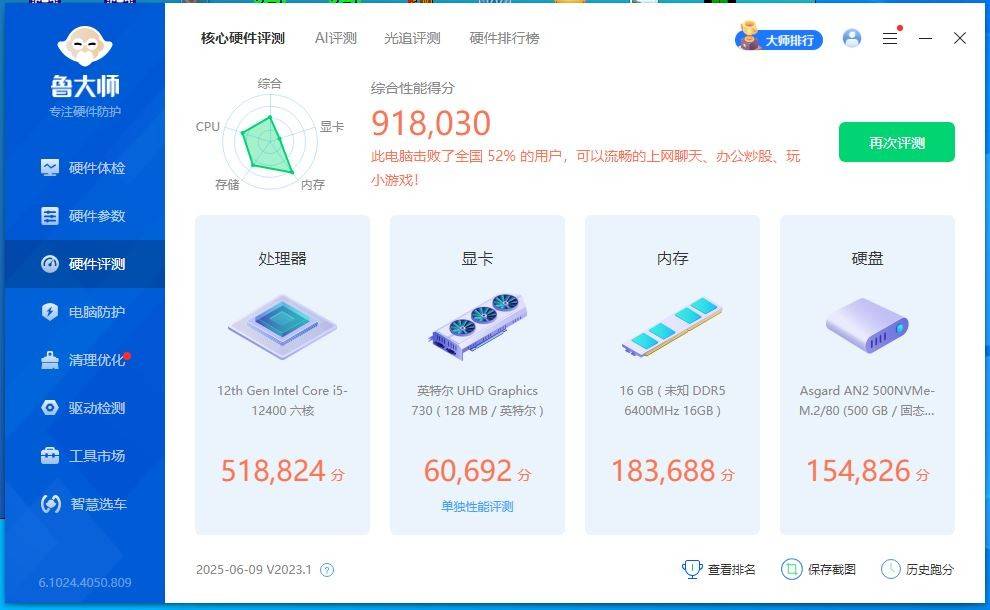Click the 918,030 total score
990x610 pixels.
[x=431, y=123]
